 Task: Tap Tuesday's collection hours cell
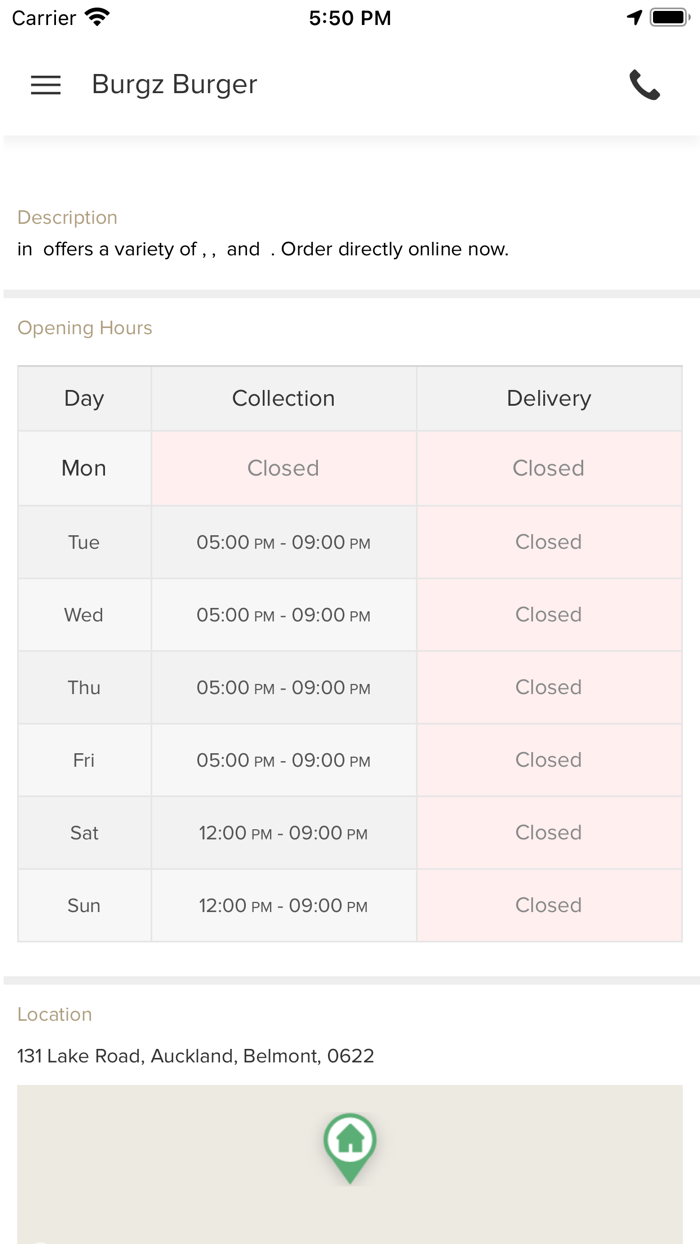coord(283,542)
